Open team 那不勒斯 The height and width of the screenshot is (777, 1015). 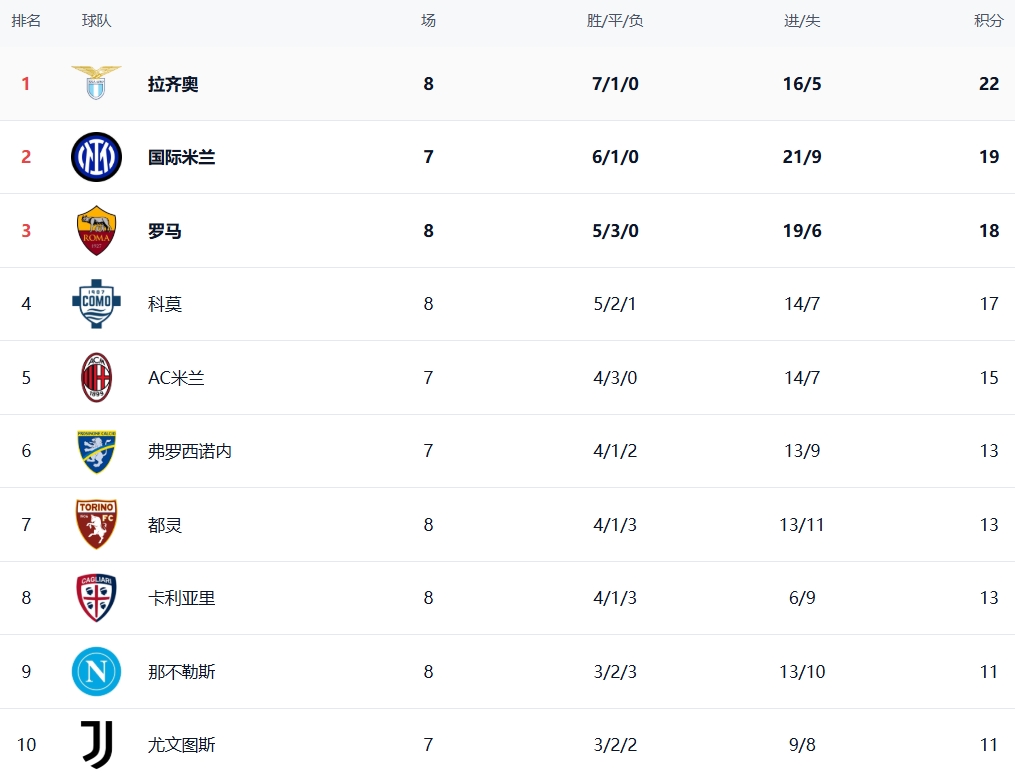tap(181, 672)
